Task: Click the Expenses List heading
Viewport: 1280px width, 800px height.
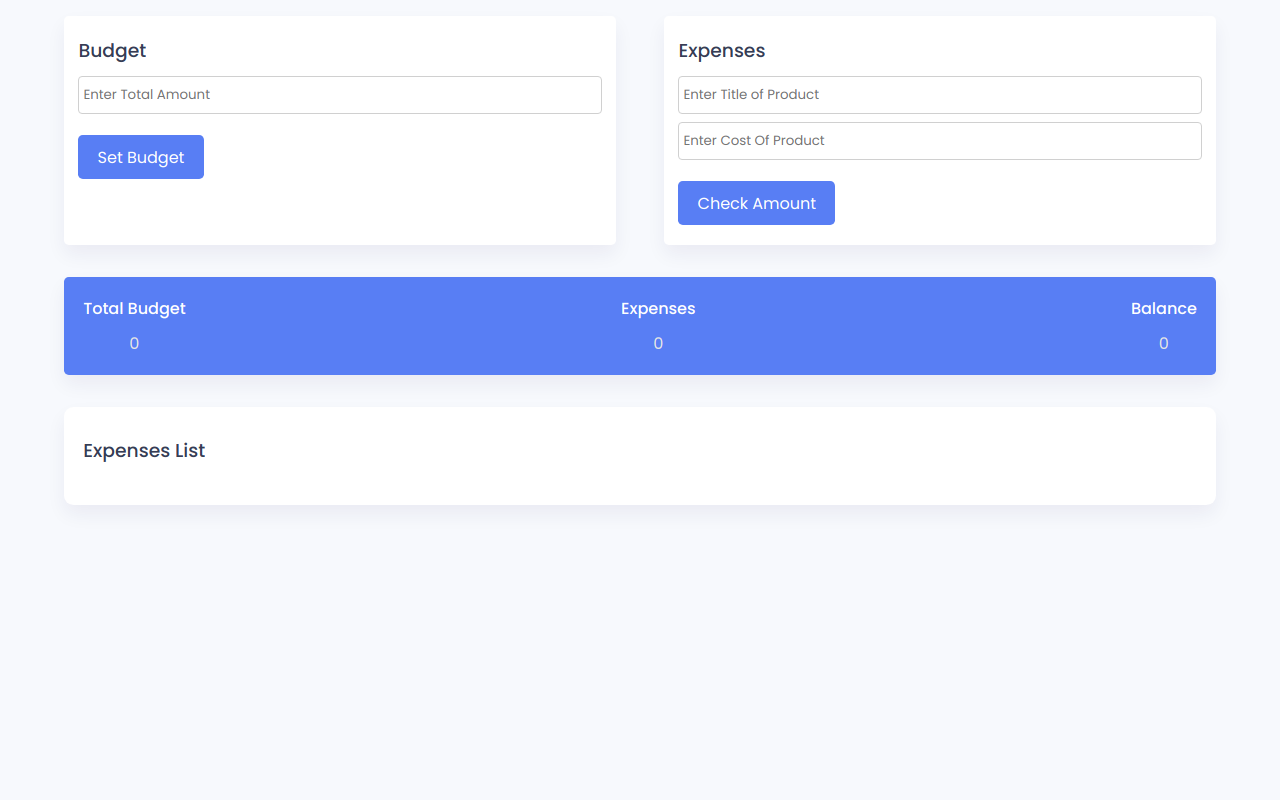Action: point(144,451)
